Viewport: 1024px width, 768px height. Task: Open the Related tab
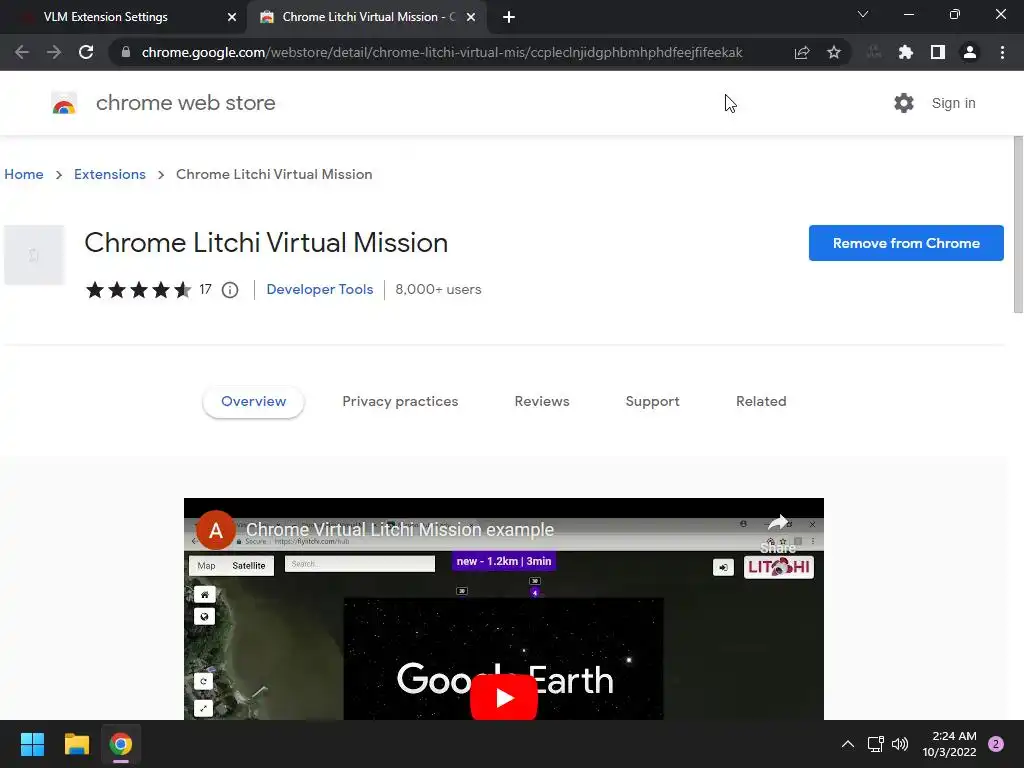[761, 402]
